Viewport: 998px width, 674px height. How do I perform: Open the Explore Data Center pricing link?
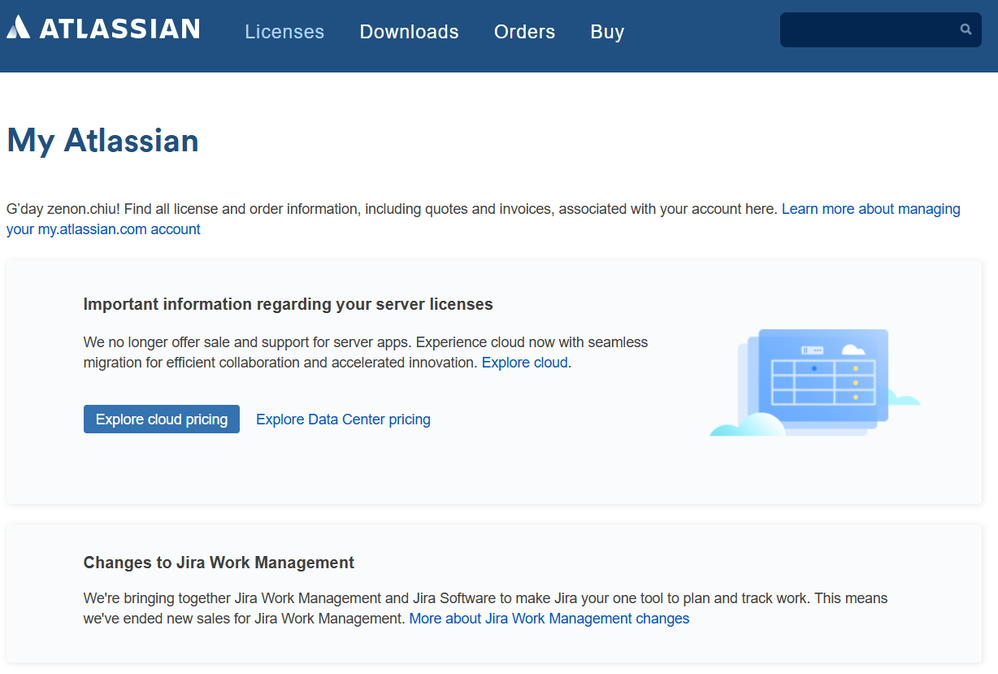(343, 419)
